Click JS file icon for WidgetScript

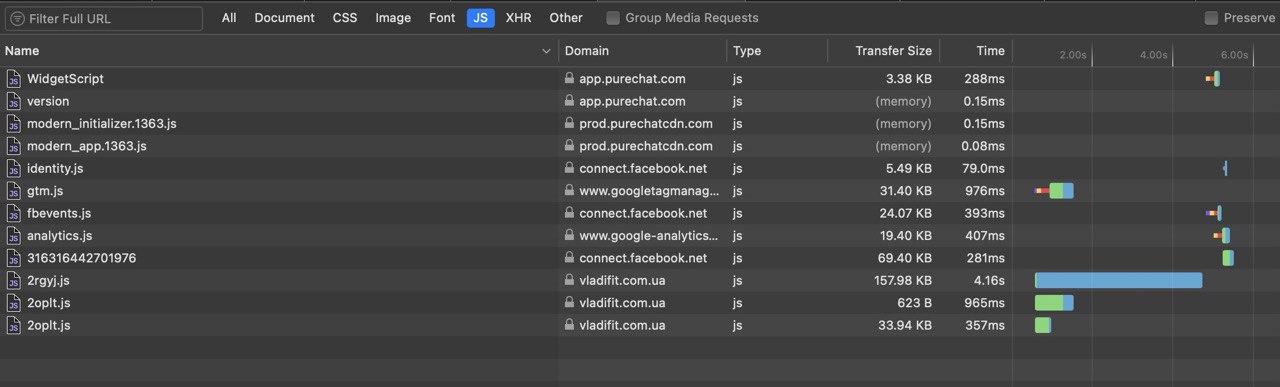point(14,79)
